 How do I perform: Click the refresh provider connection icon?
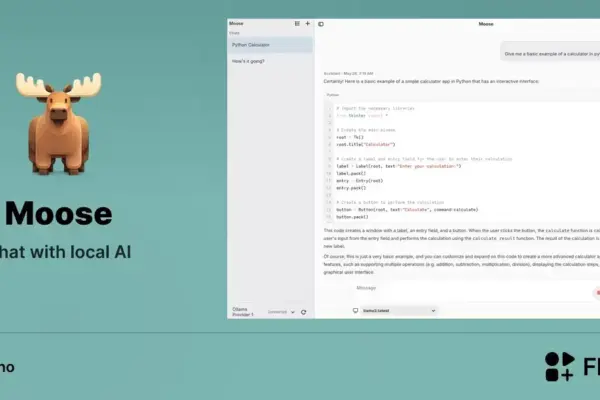303,312
